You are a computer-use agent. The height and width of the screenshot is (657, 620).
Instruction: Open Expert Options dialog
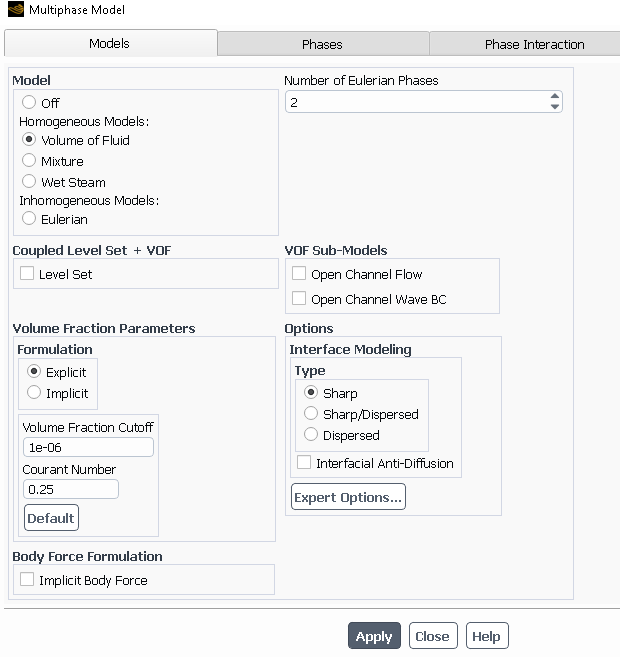[x=348, y=497]
